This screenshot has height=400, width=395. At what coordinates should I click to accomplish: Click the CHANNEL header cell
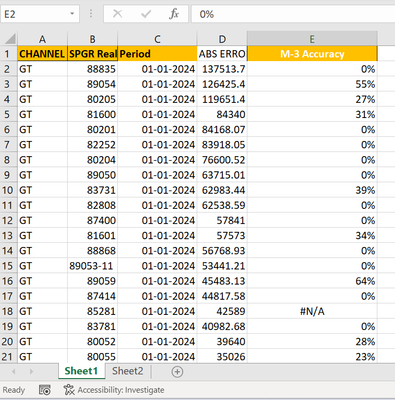[42, 54]
